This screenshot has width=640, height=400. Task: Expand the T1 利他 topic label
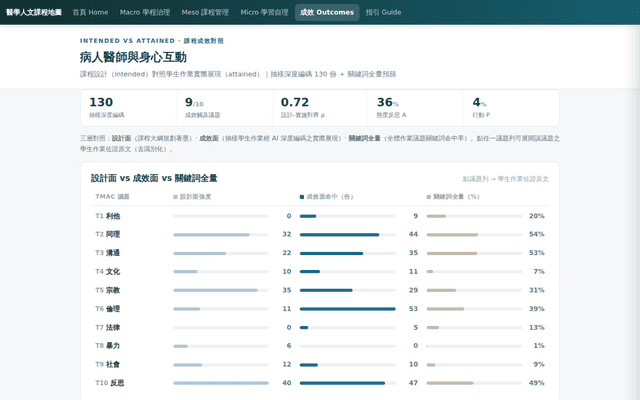[x=108, y=216]
